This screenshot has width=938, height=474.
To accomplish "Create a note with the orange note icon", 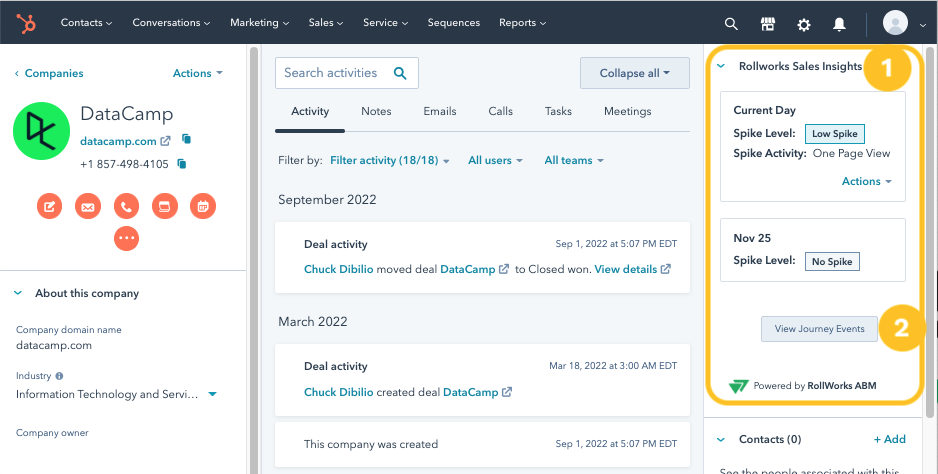I will (49, 207).
